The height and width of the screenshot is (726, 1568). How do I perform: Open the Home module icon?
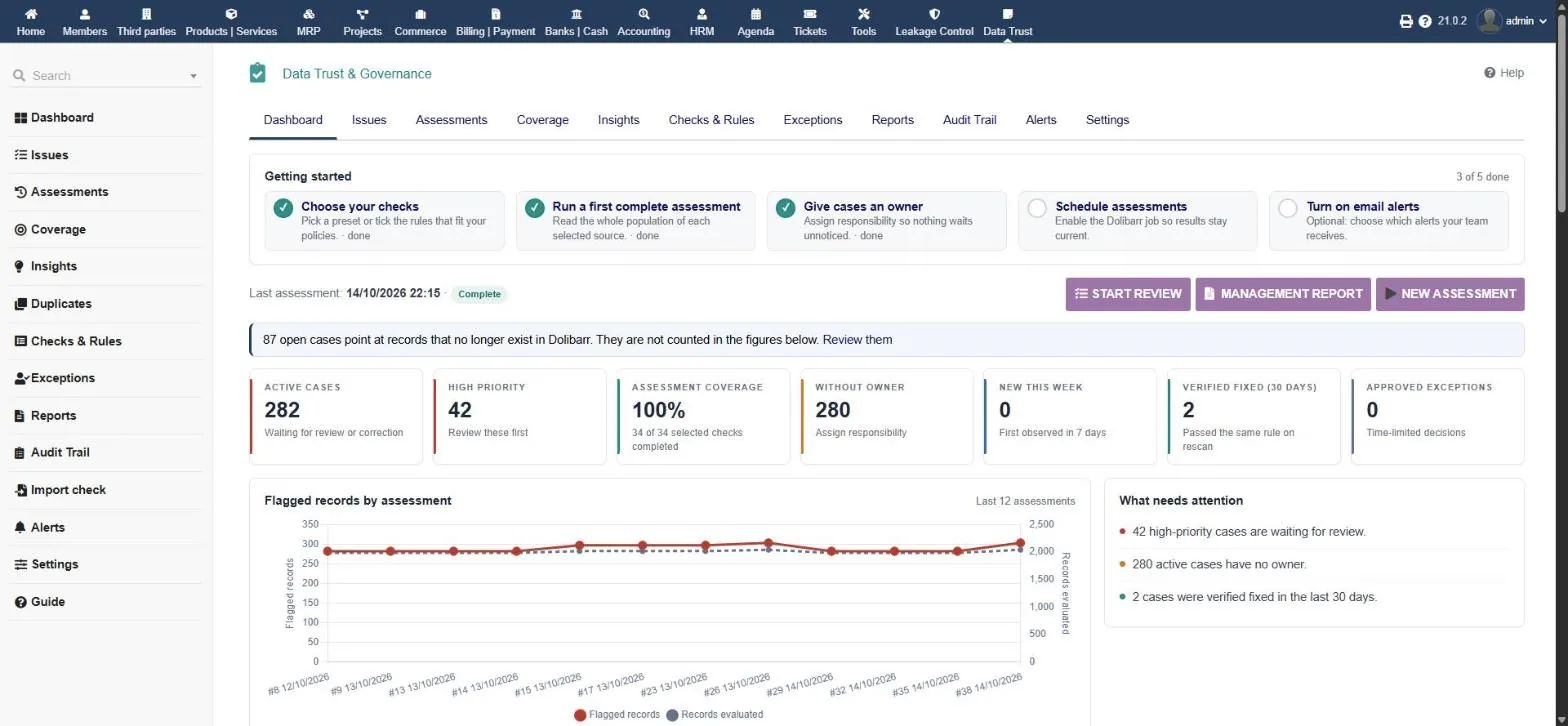tap(31, 15)
